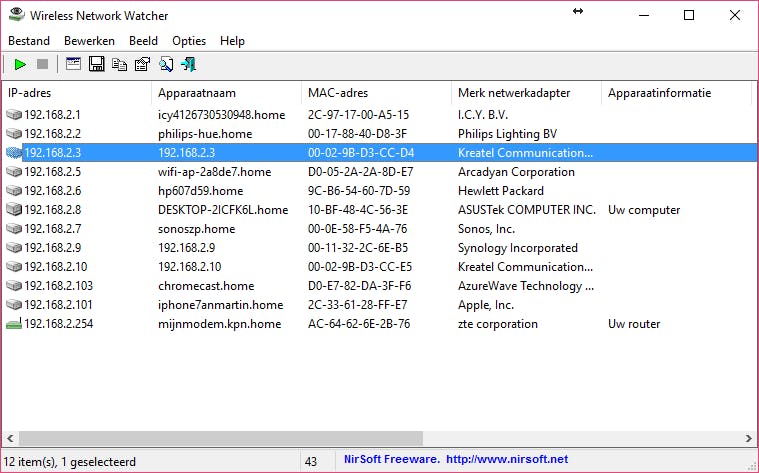Sort by the Apparaatnaam column header

(x=227, y=93)
